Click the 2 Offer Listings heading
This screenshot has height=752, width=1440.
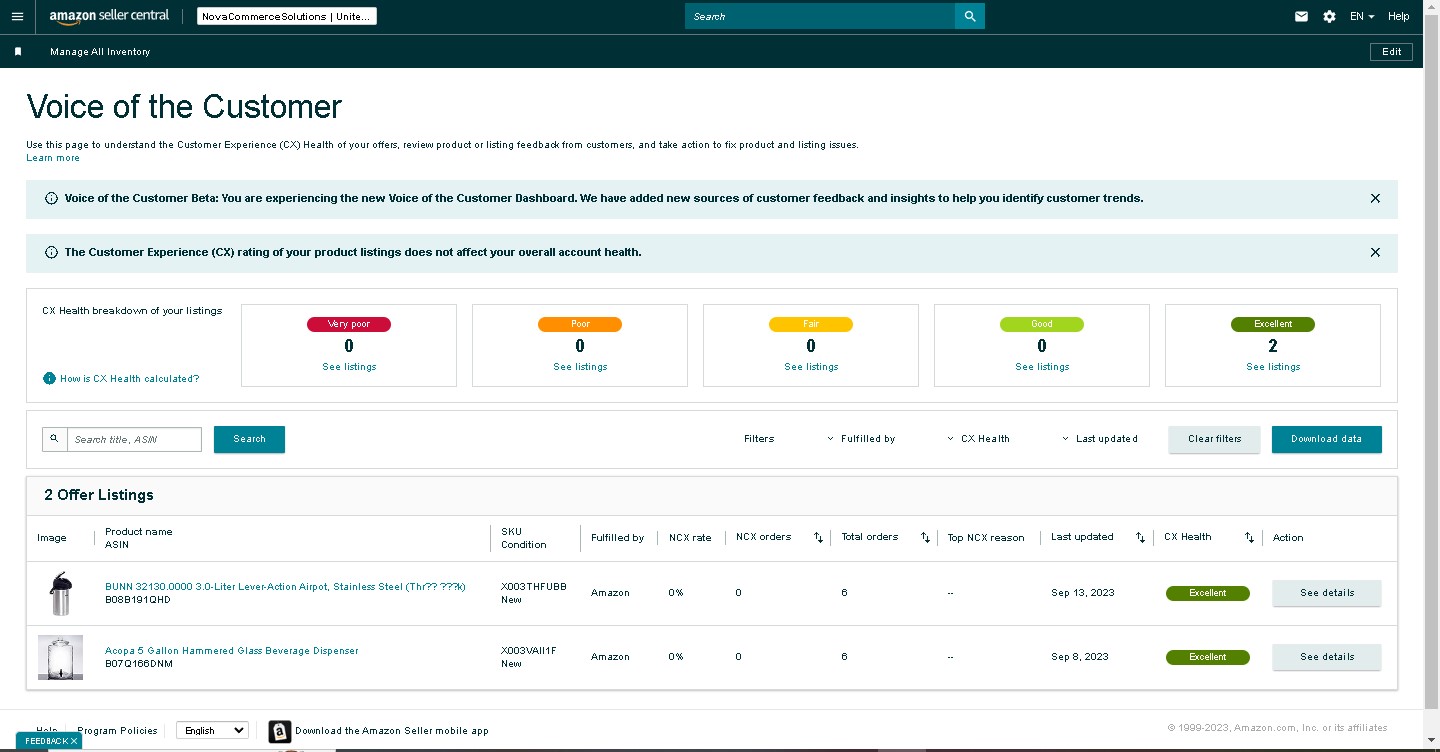(x=99, y=495)
